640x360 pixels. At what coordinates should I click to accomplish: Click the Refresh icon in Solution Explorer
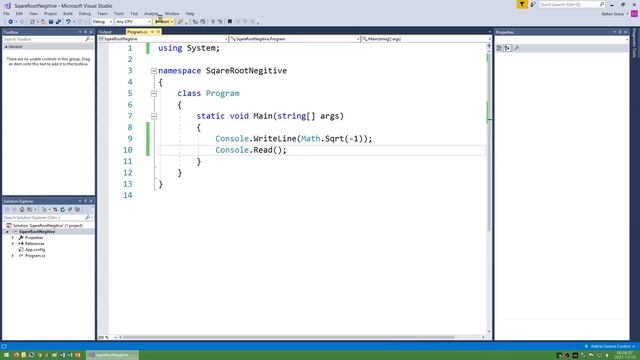point(62,209)
